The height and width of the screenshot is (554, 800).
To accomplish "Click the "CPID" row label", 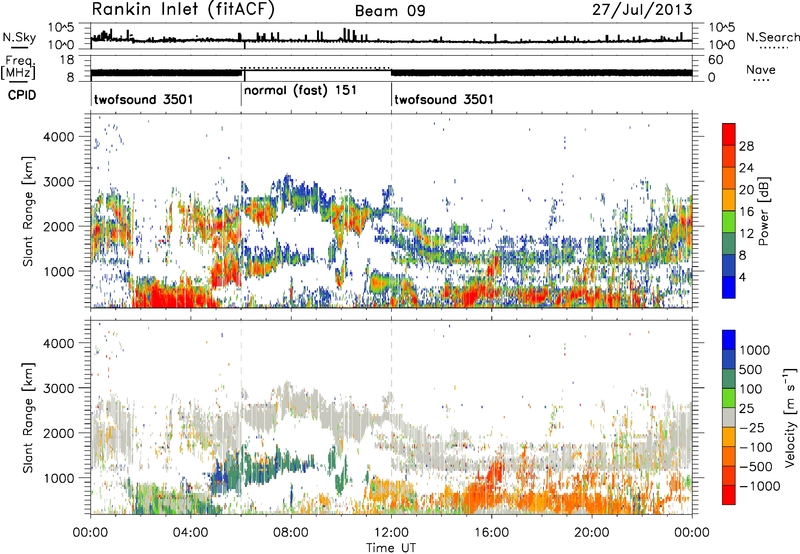I will [x=22, y=95].
